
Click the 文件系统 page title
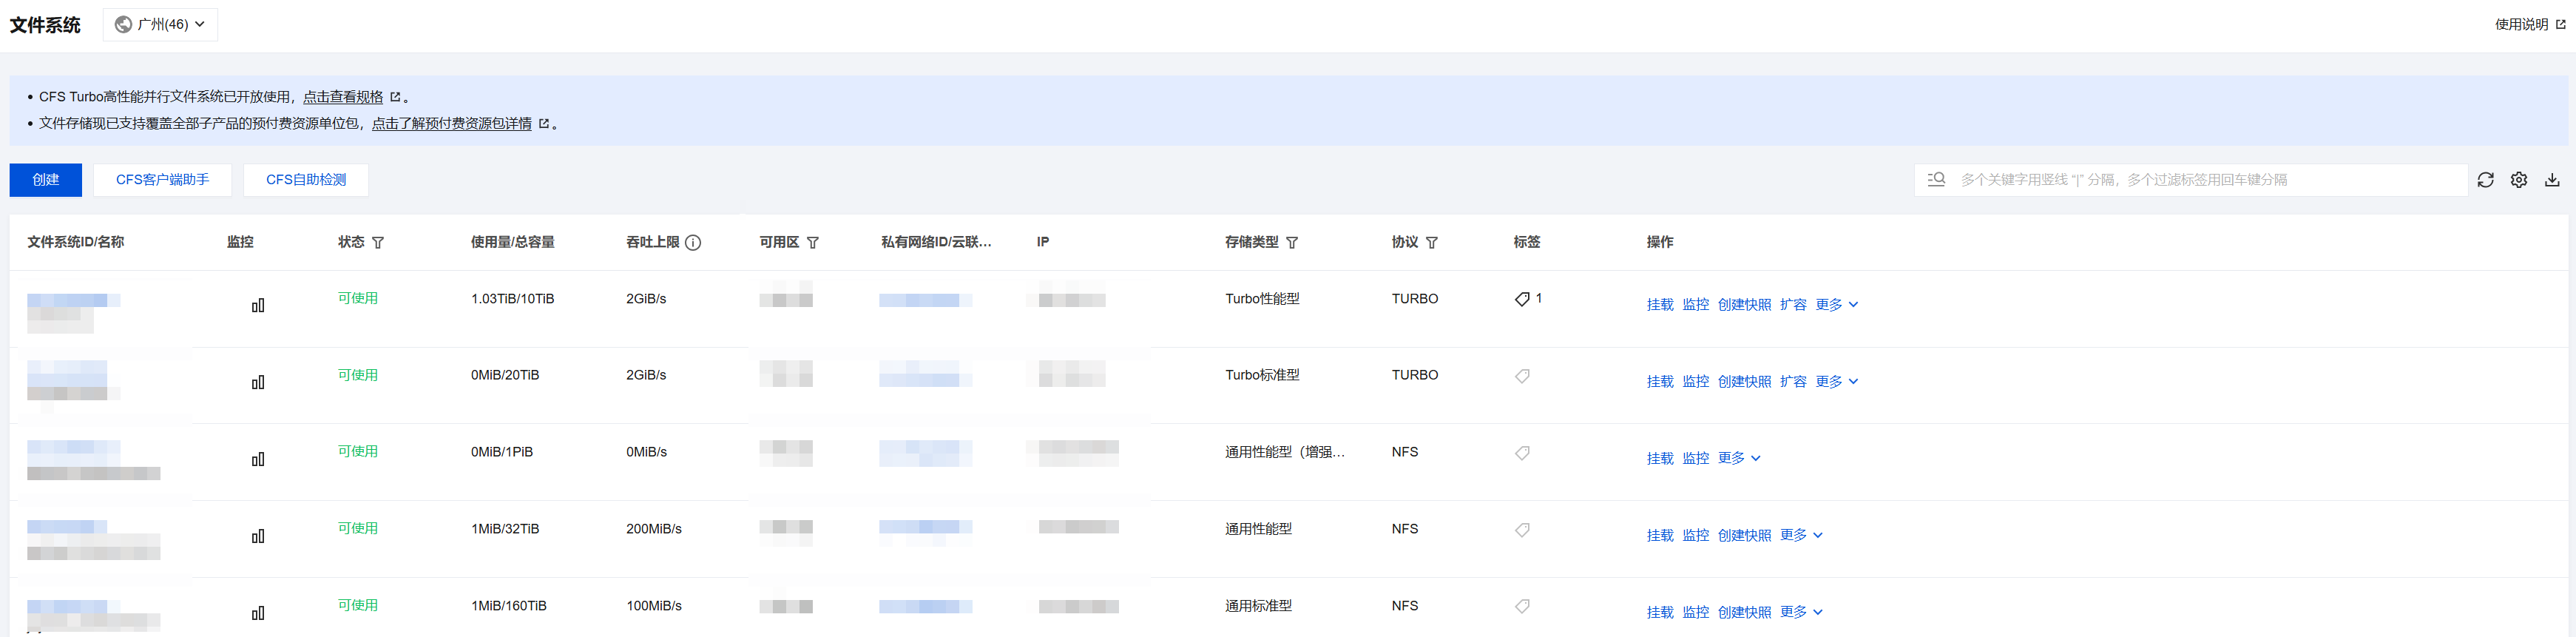pyautogui.click(x=45, y=25)
